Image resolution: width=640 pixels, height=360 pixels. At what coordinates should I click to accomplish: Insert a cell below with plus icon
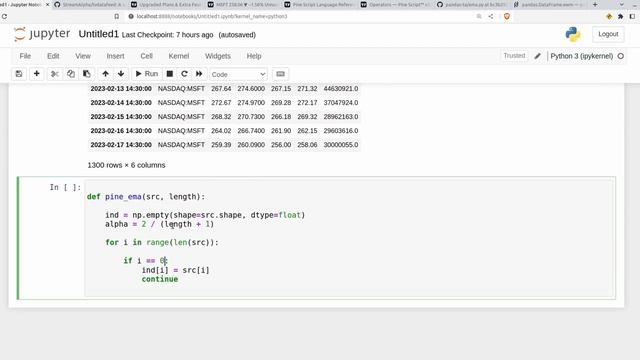[37, 74]
